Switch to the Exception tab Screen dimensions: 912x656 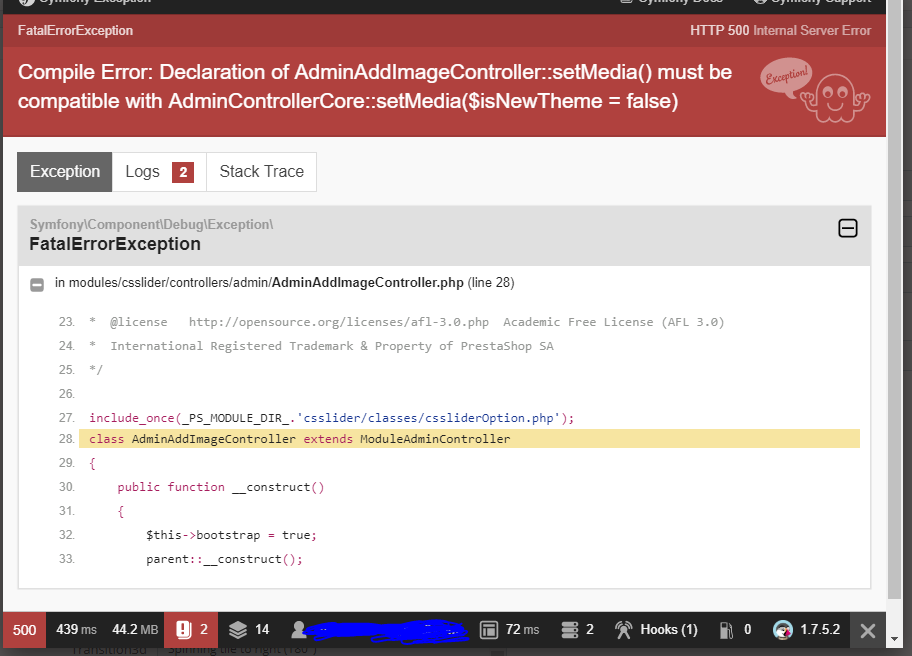[65, 172]
